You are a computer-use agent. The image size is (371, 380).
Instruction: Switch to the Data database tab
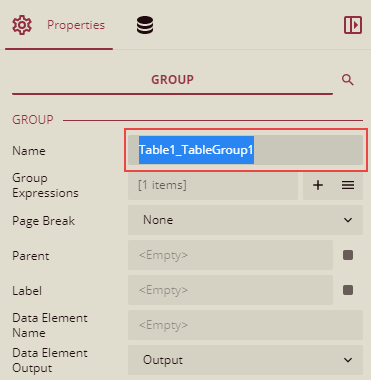(145, 25)
